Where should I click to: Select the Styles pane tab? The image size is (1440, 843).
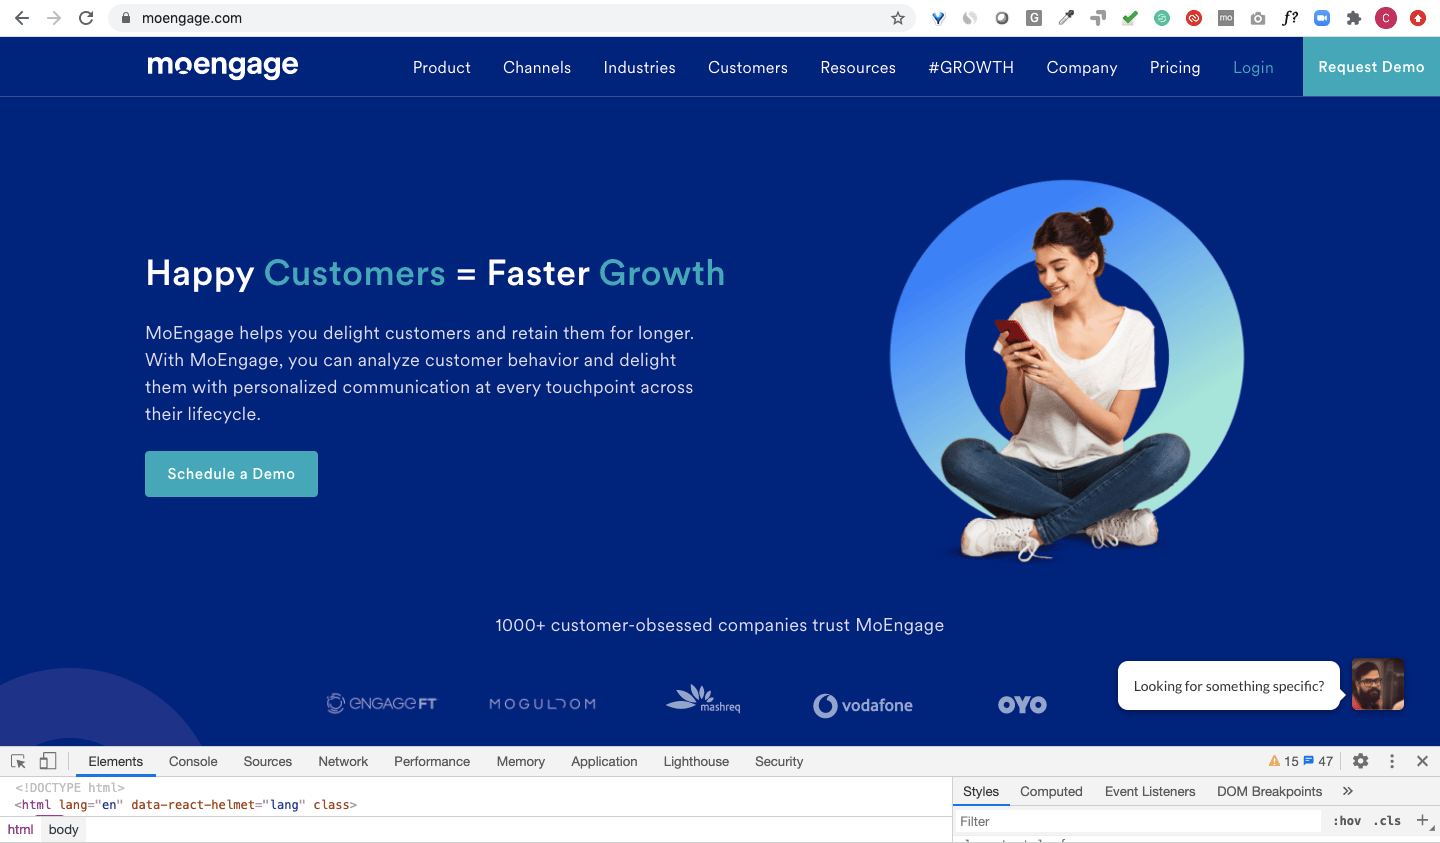tap(981, 791)
